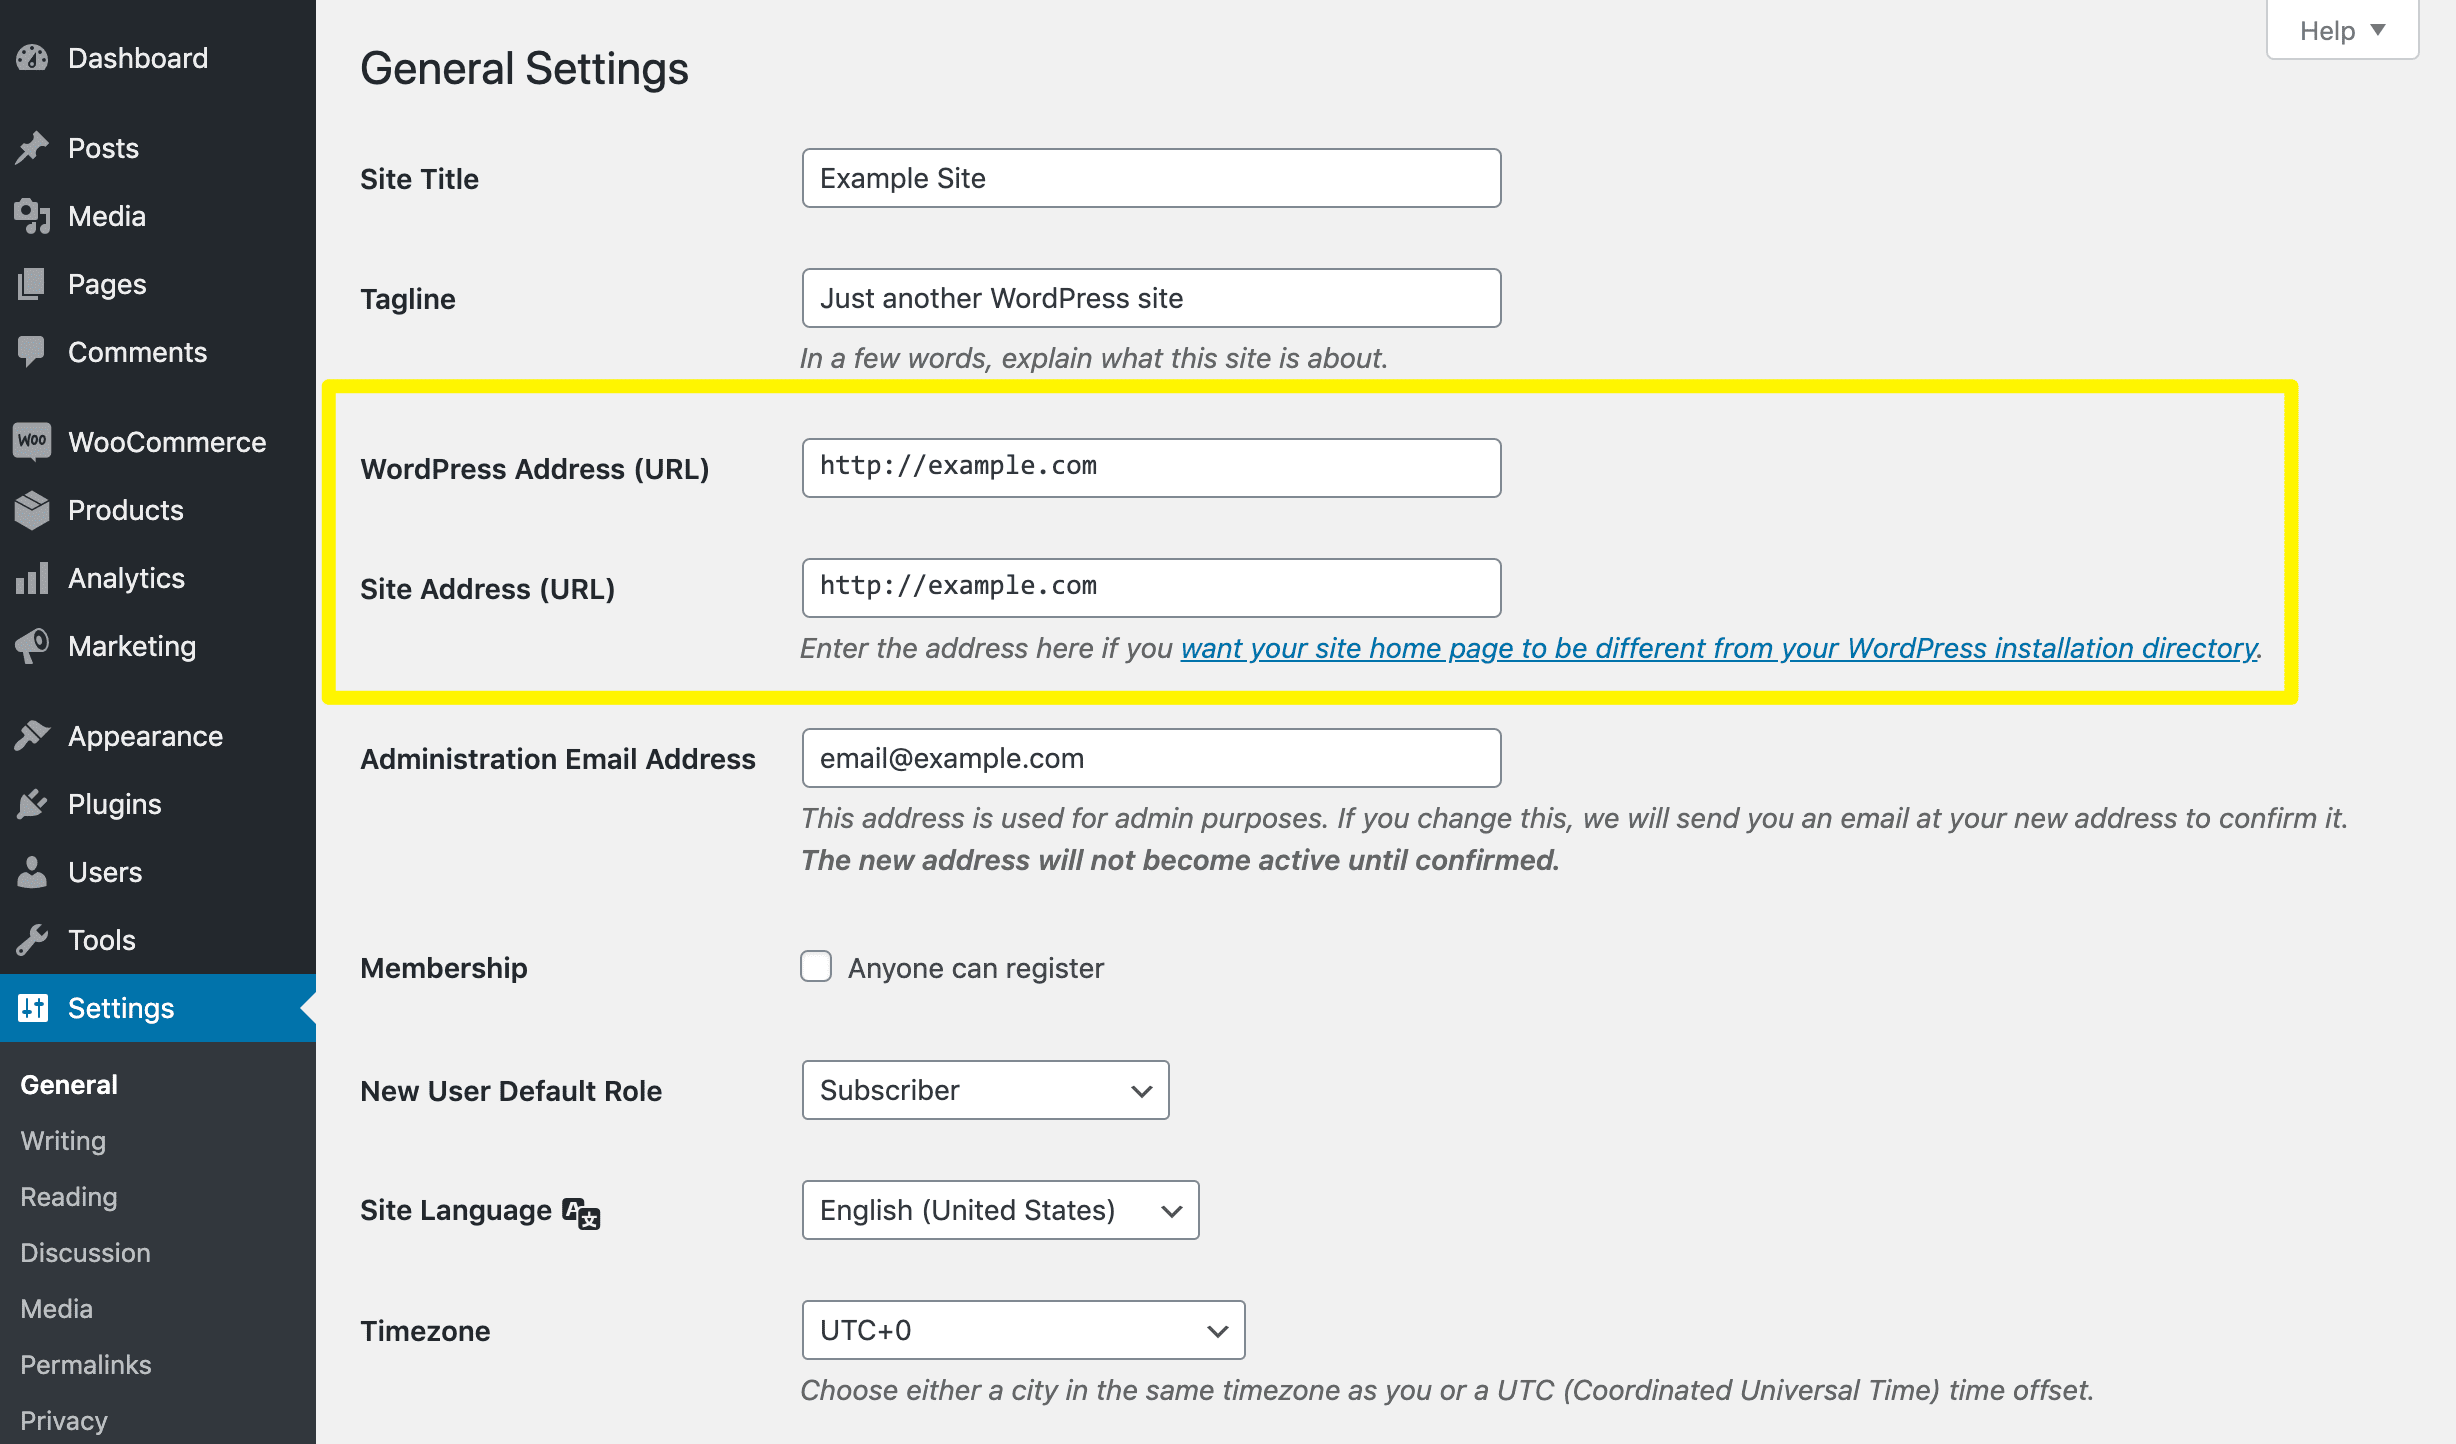2456x1444 pixels.
Task: Open the Privacy settings link
Action: (x=64, y=1420)
